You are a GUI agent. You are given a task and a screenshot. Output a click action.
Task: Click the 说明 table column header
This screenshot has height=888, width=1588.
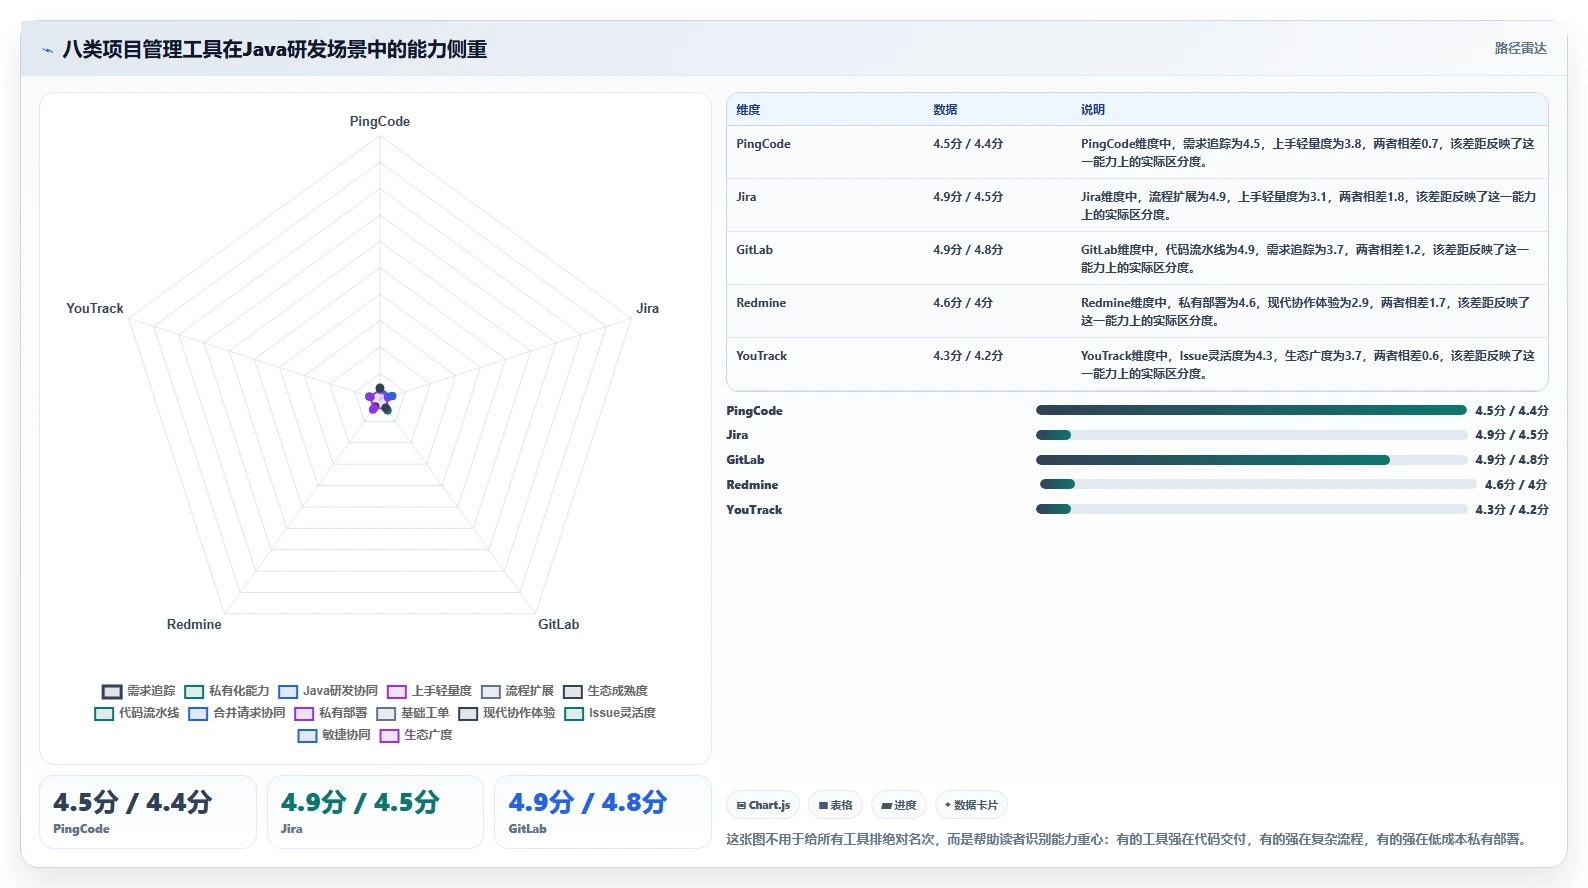click(x=1093, y=110)
